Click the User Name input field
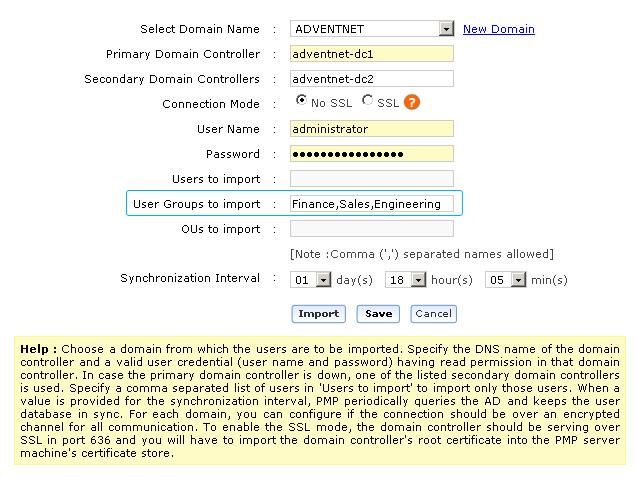Image resolution: width=636 pixels, height=477 pixels. tap(372, 129)
